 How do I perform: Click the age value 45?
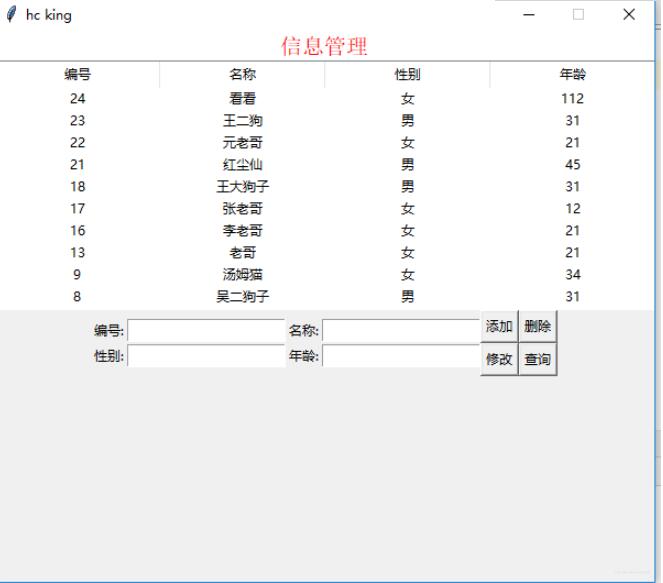pos(573,164)
